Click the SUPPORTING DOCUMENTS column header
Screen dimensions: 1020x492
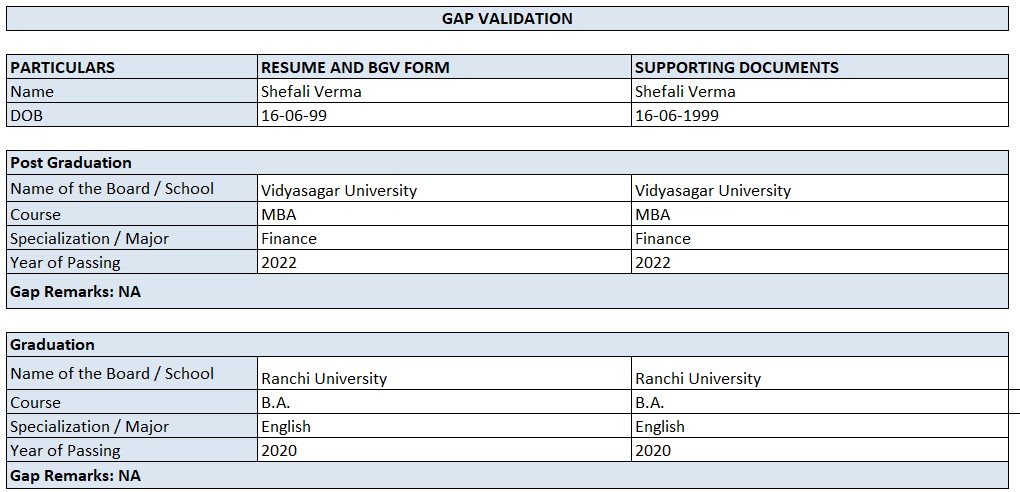coord(736,68)
